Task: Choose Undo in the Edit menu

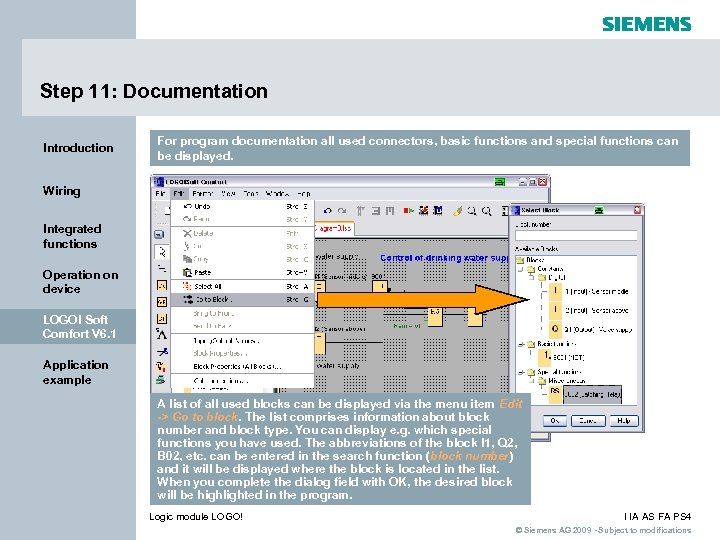Action: pyautogui.click(x=242, y=207)
